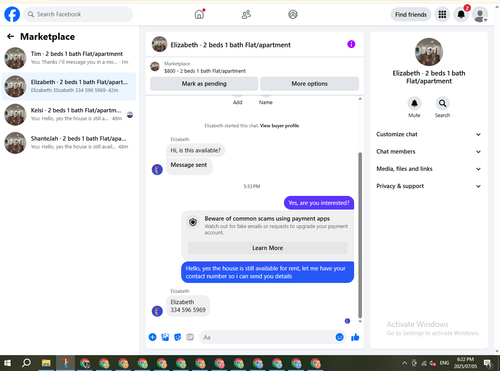Open more actions plus icon
This screenshot has width=500, height=371.
pos(152,337)
